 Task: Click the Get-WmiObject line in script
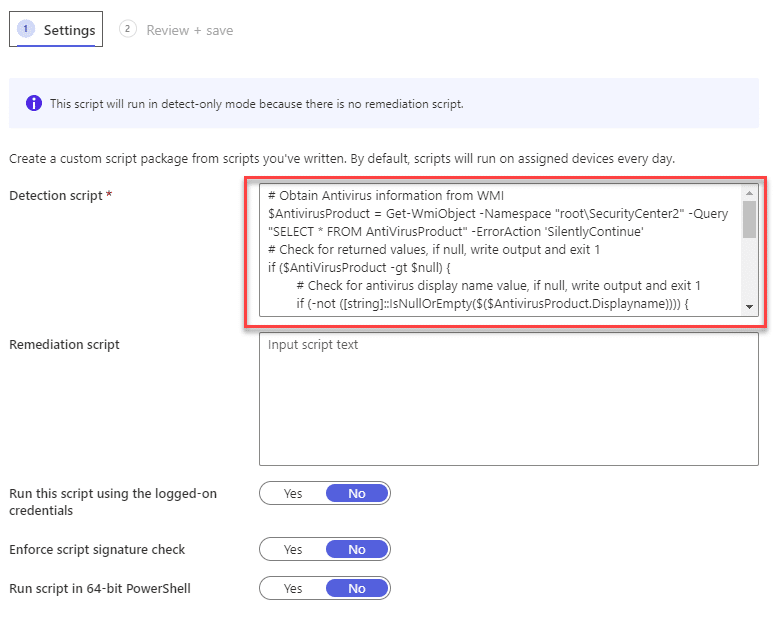click(498, 214)
